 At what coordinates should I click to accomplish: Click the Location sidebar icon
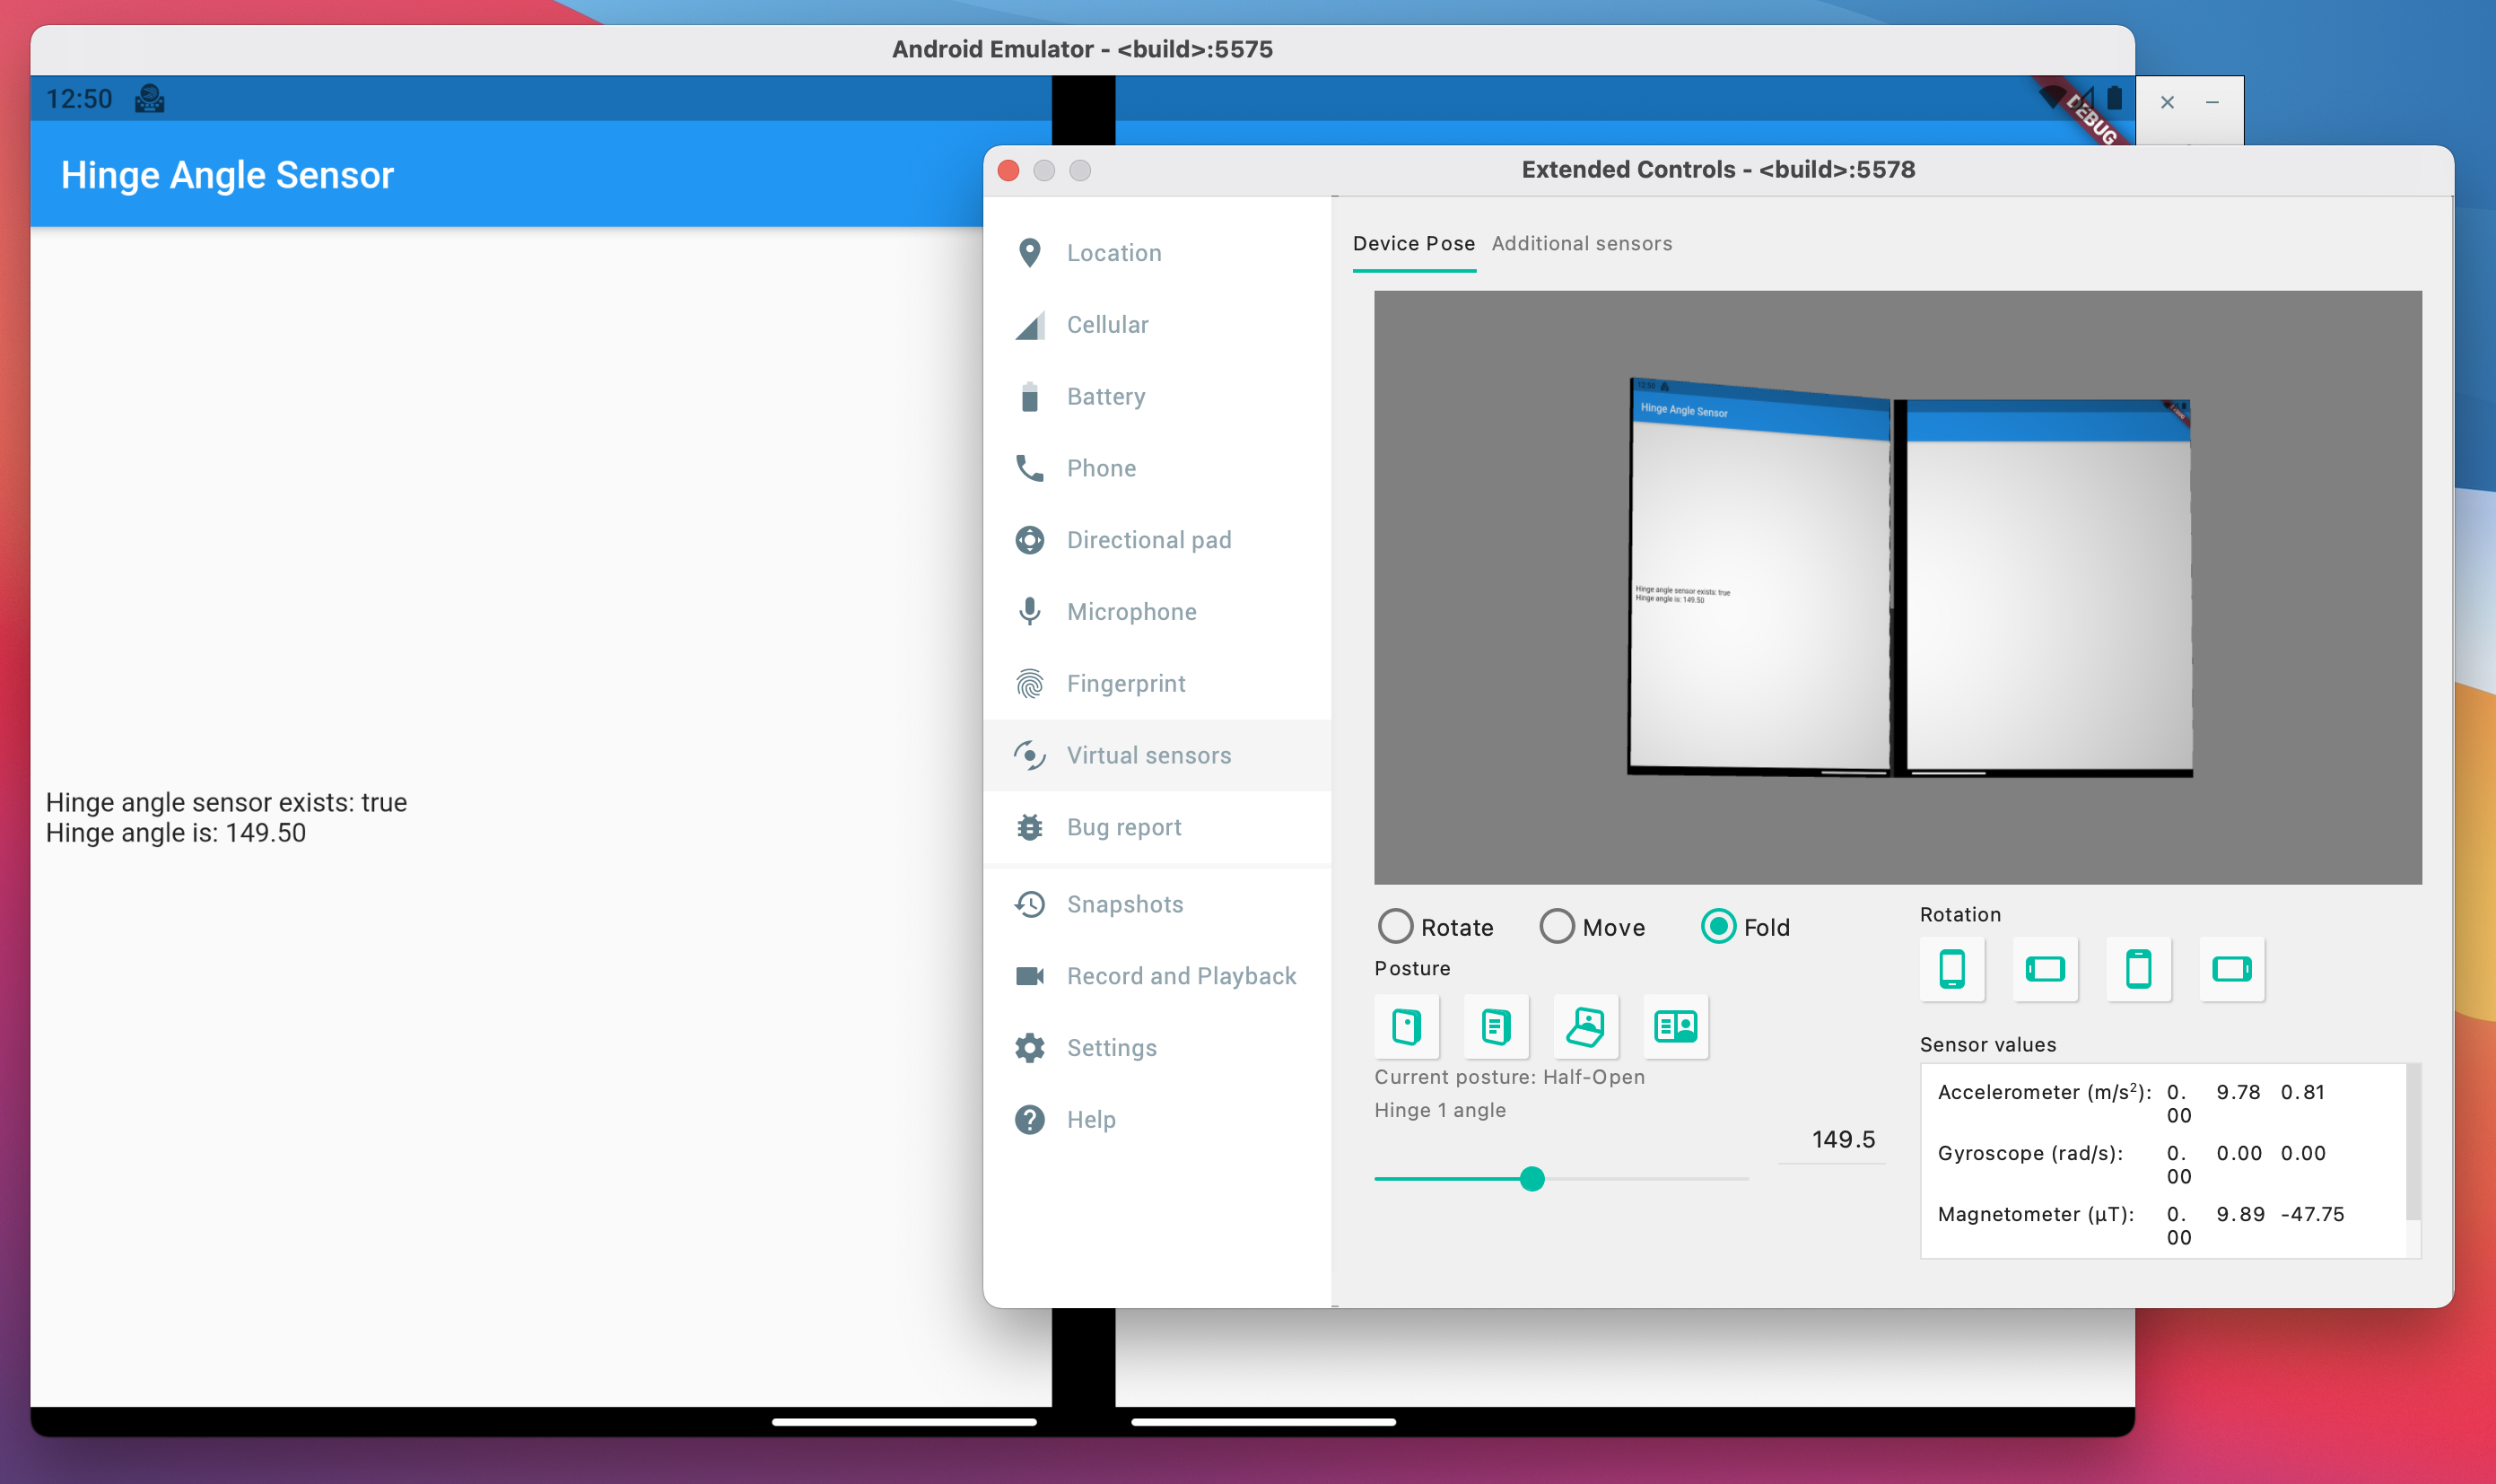click(1030, 253)
